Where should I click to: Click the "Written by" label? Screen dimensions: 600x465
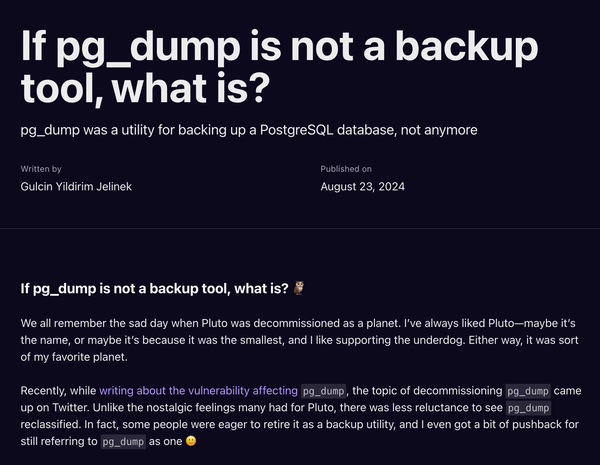click(x=41, y=169)
